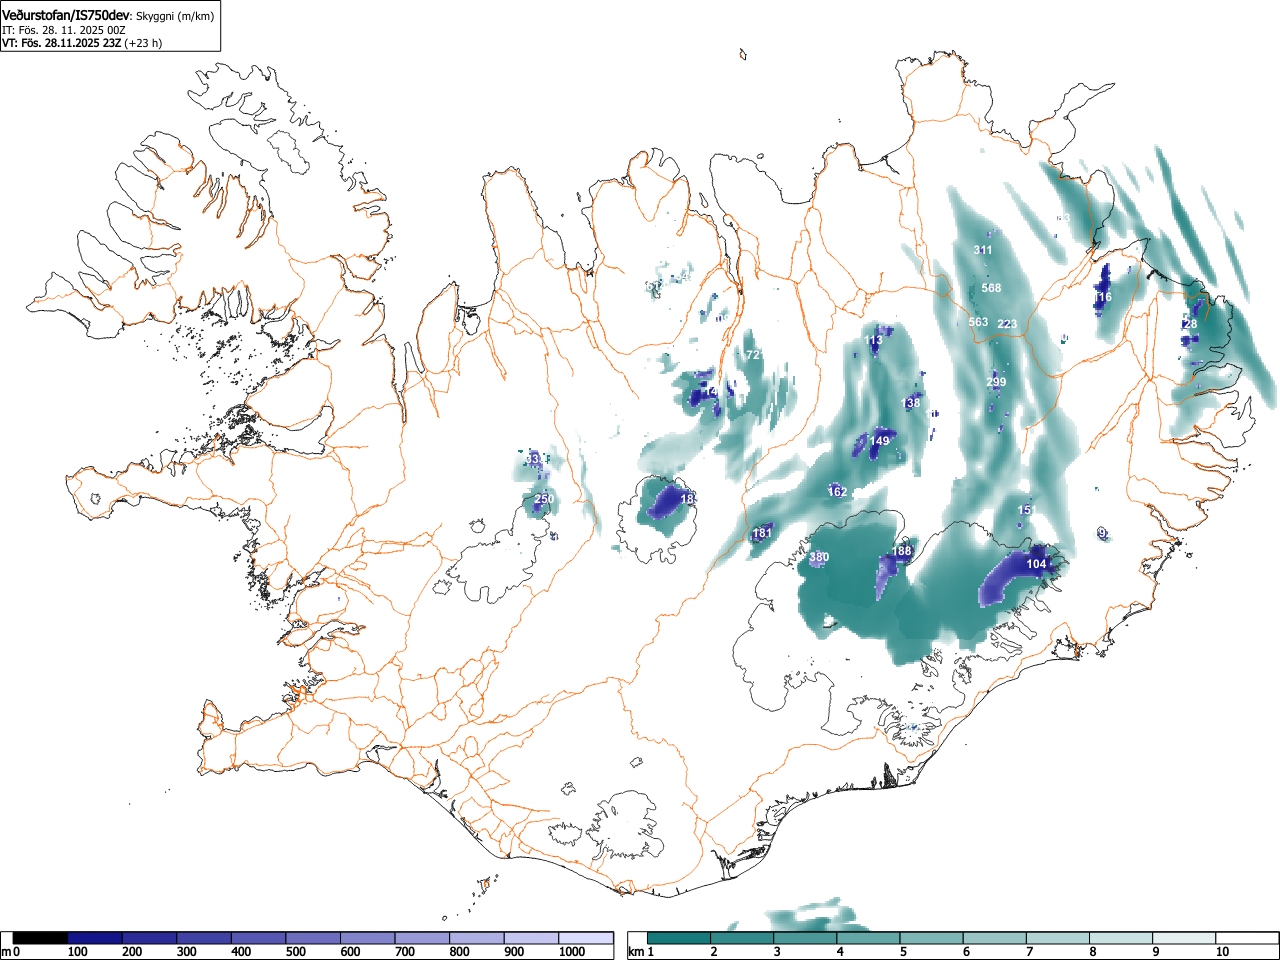Click the visibility value 188
Image resolution: width=1280 pixels, height=960 pixels.
tap(902, 551)
